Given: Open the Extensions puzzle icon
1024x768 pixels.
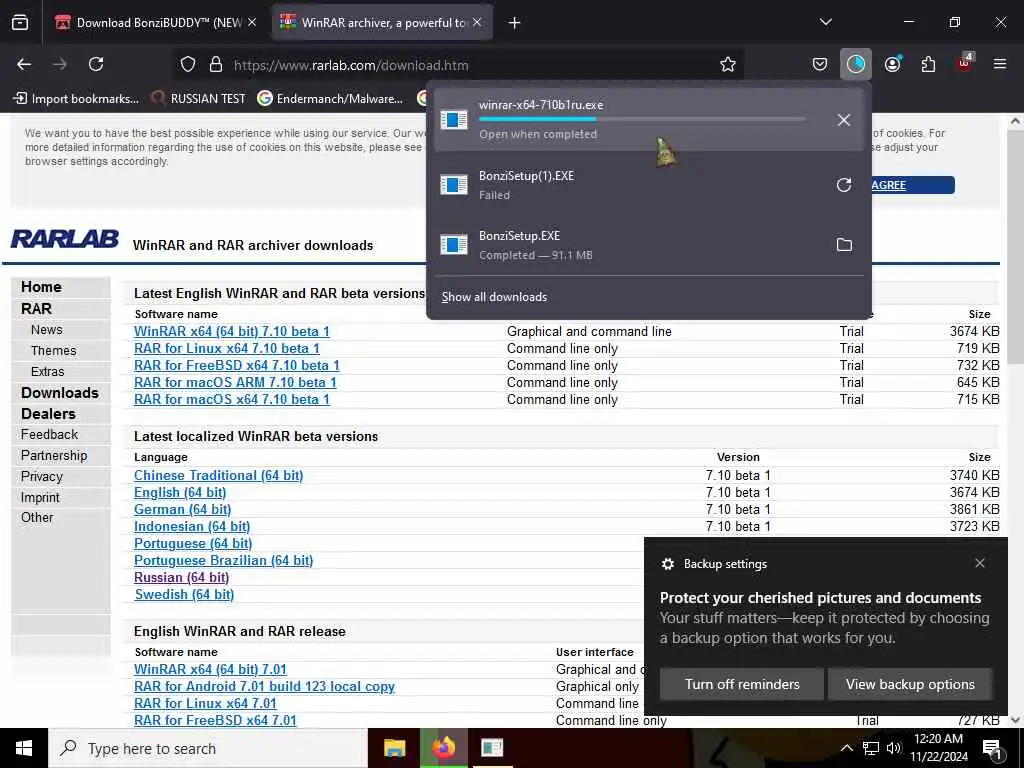Looking at the screenshot, I should tap(928, 64).
